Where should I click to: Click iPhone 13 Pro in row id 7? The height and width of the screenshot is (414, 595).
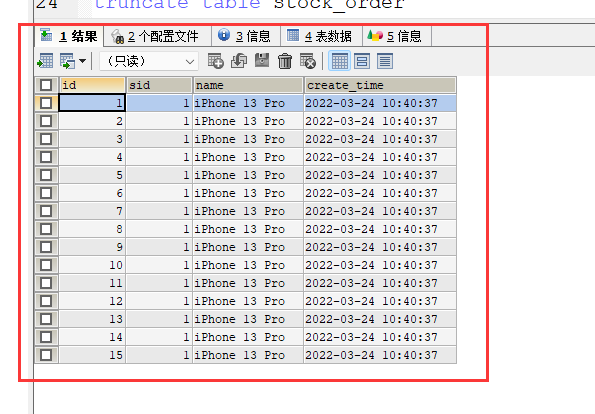pos(239,211)
